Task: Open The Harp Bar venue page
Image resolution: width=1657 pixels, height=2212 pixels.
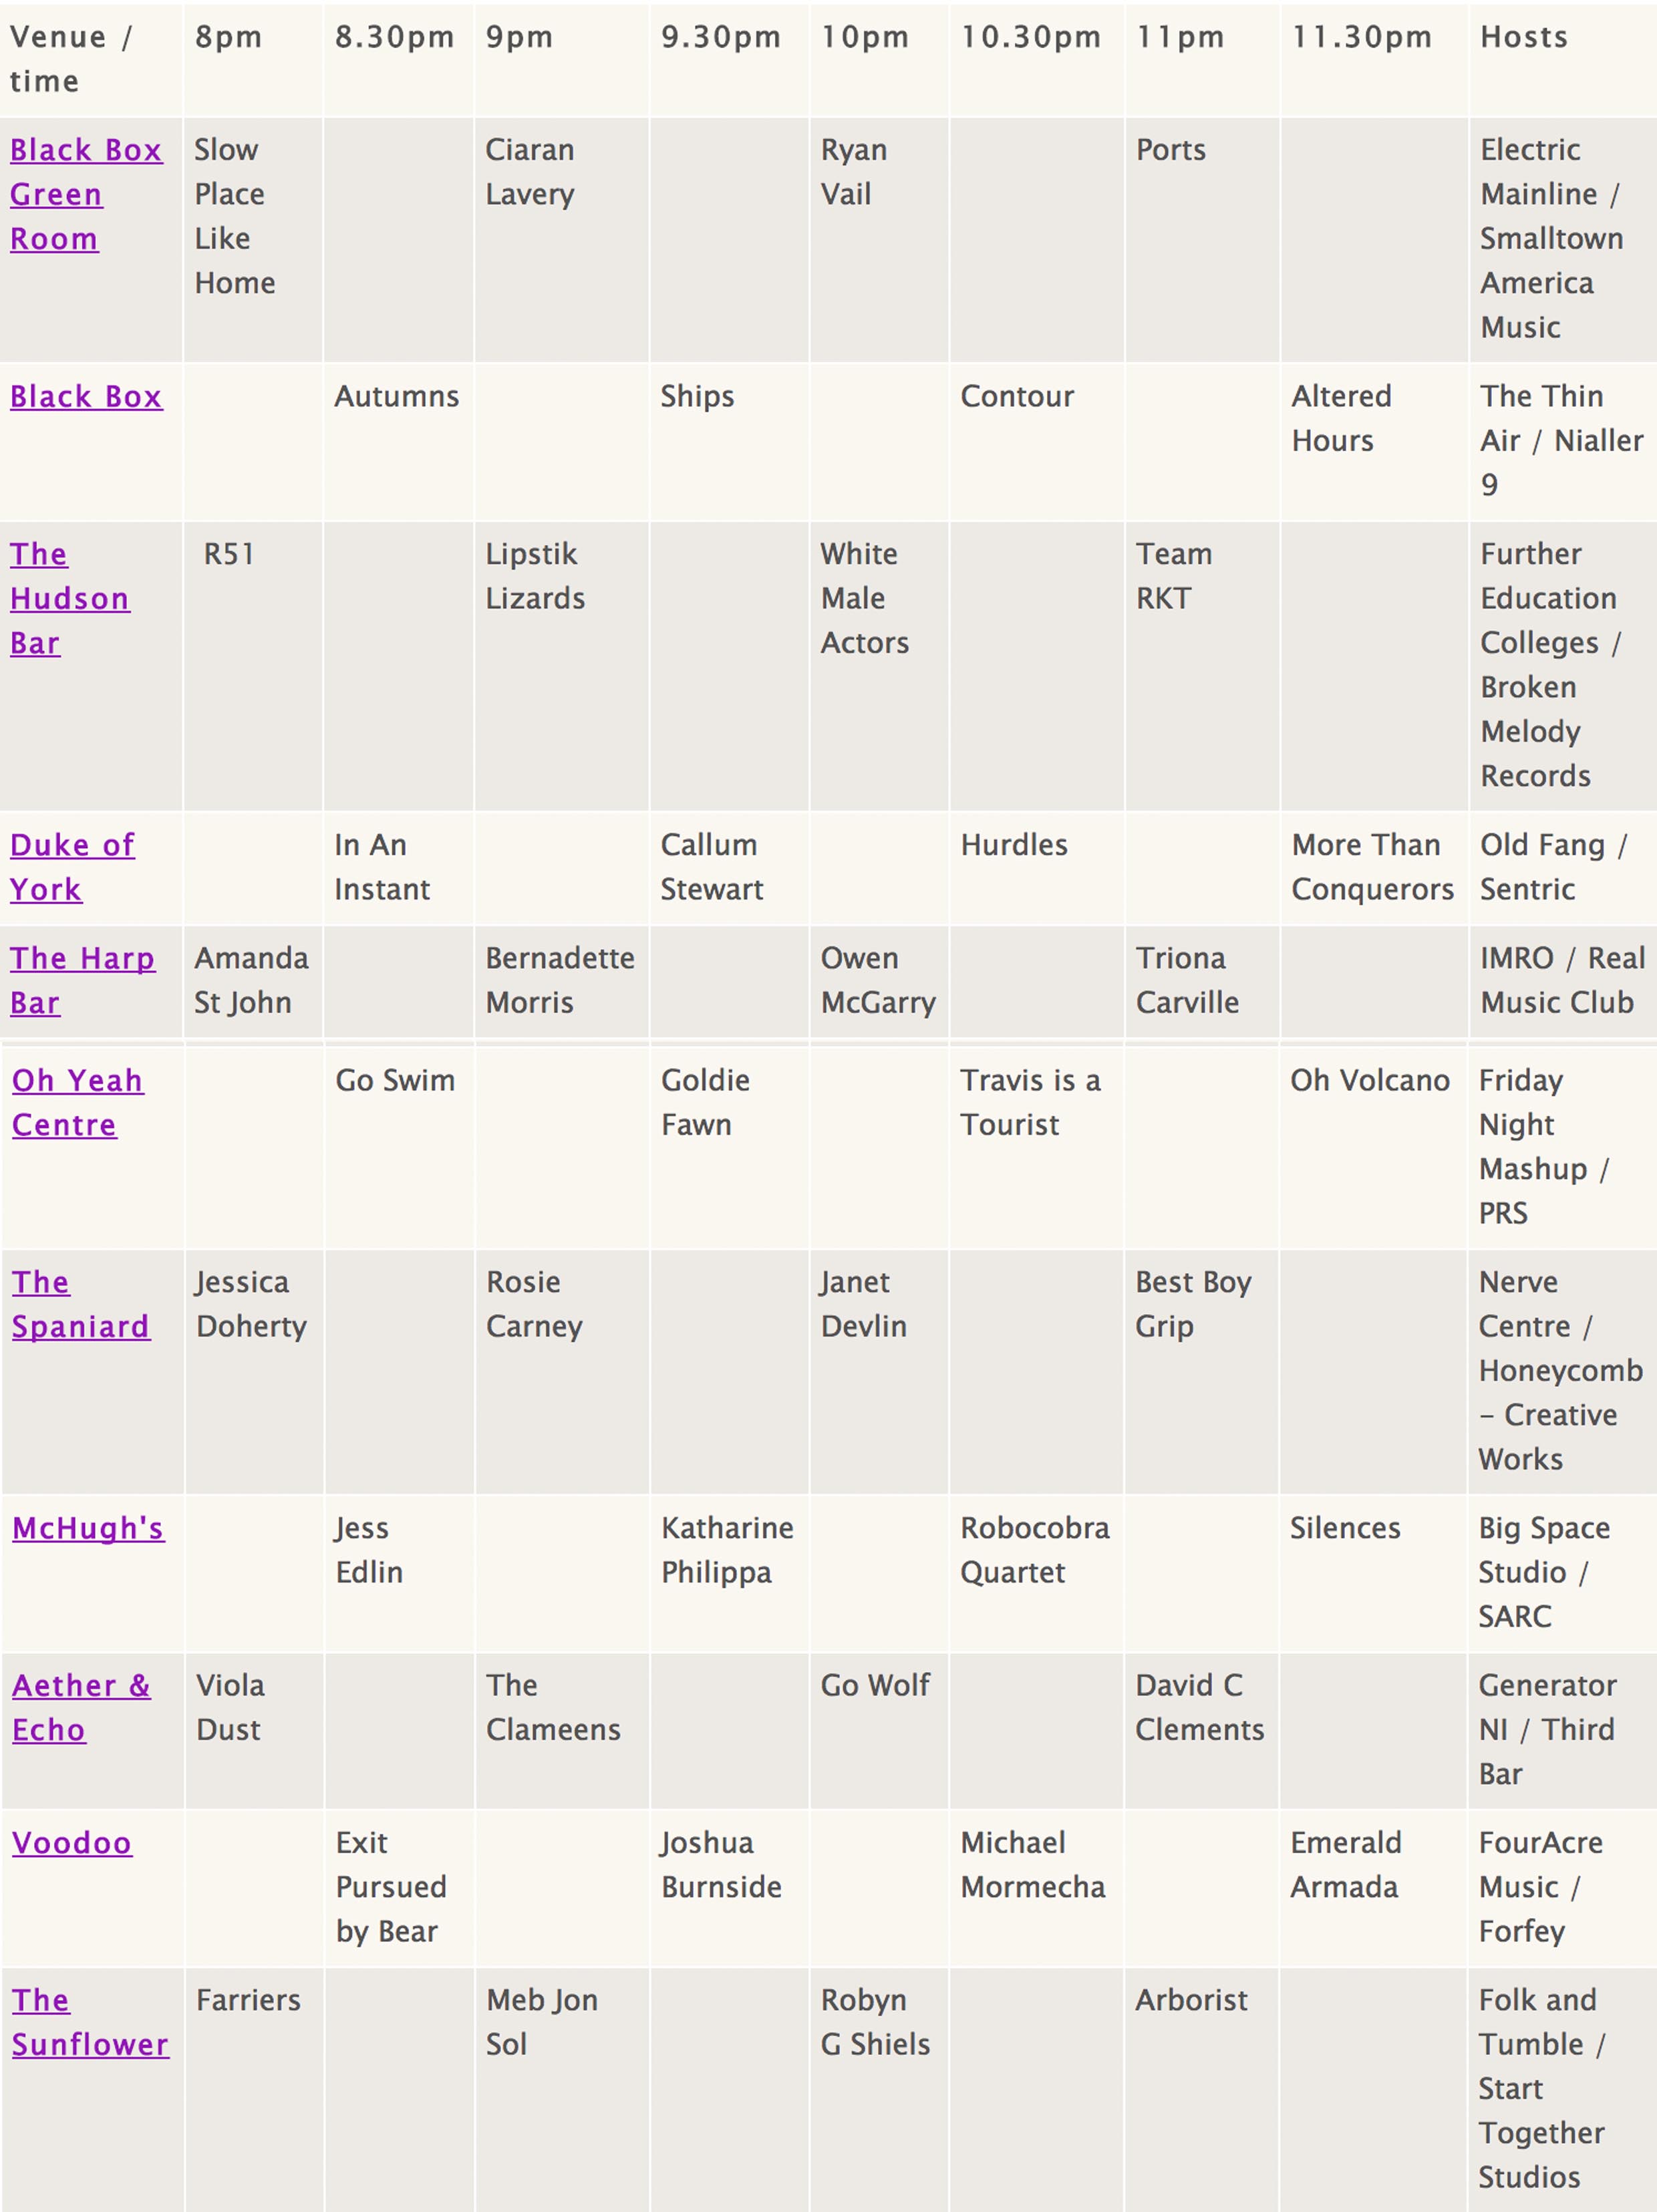Action: 82,980
